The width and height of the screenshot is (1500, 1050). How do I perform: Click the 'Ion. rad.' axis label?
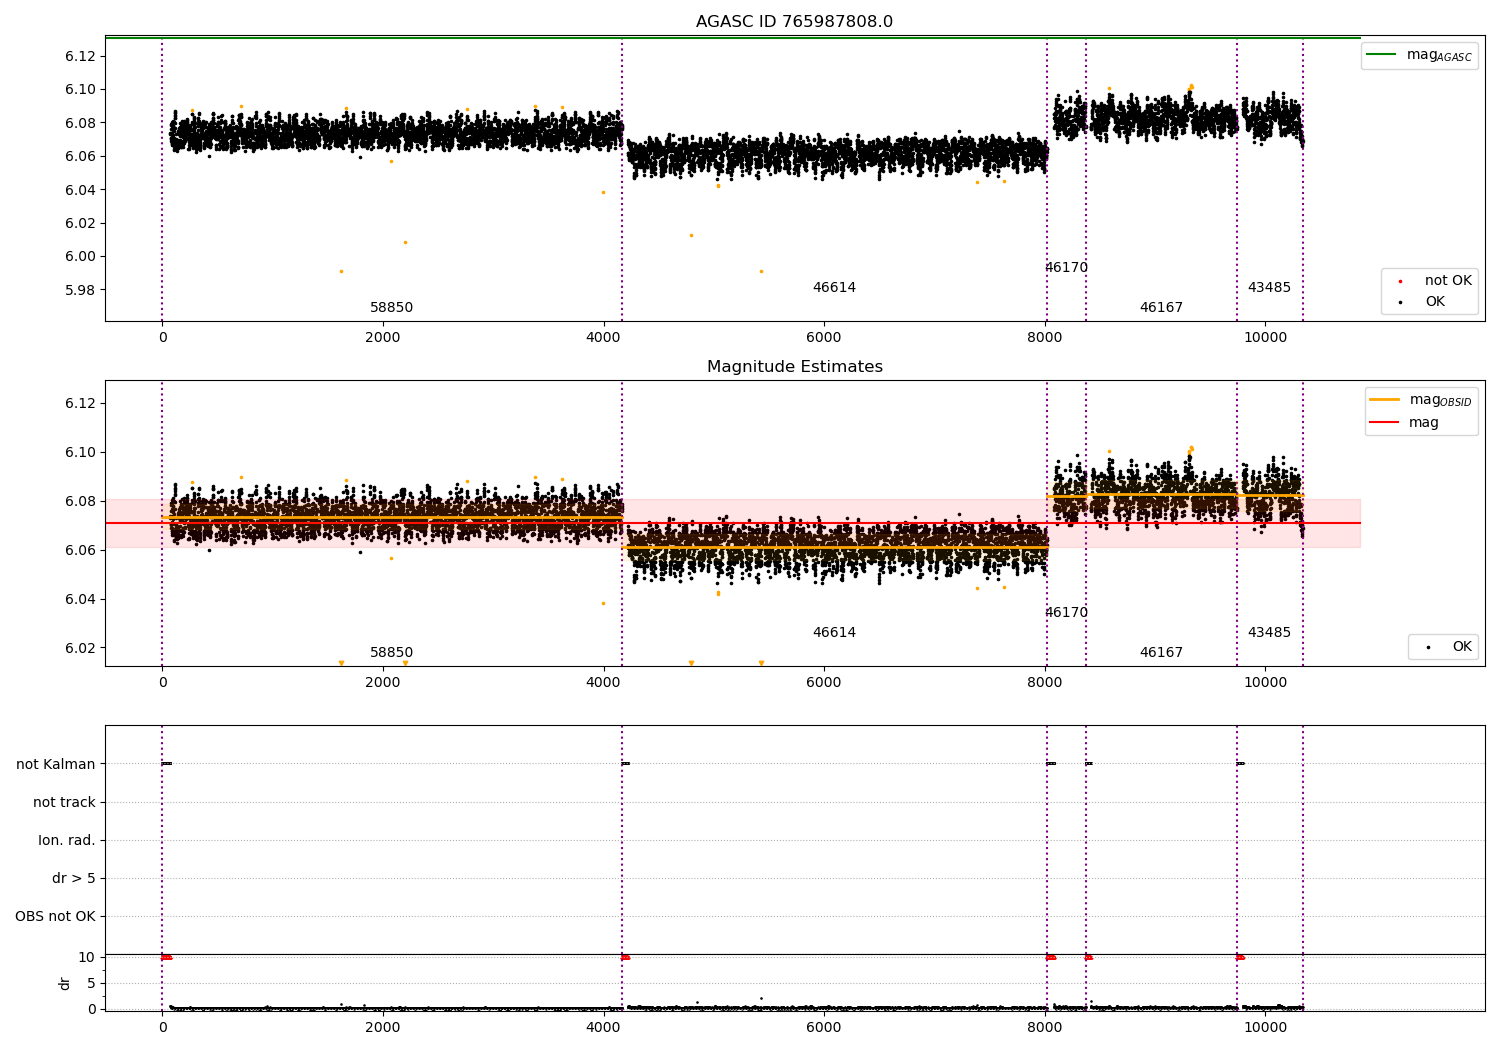point(67,840)
